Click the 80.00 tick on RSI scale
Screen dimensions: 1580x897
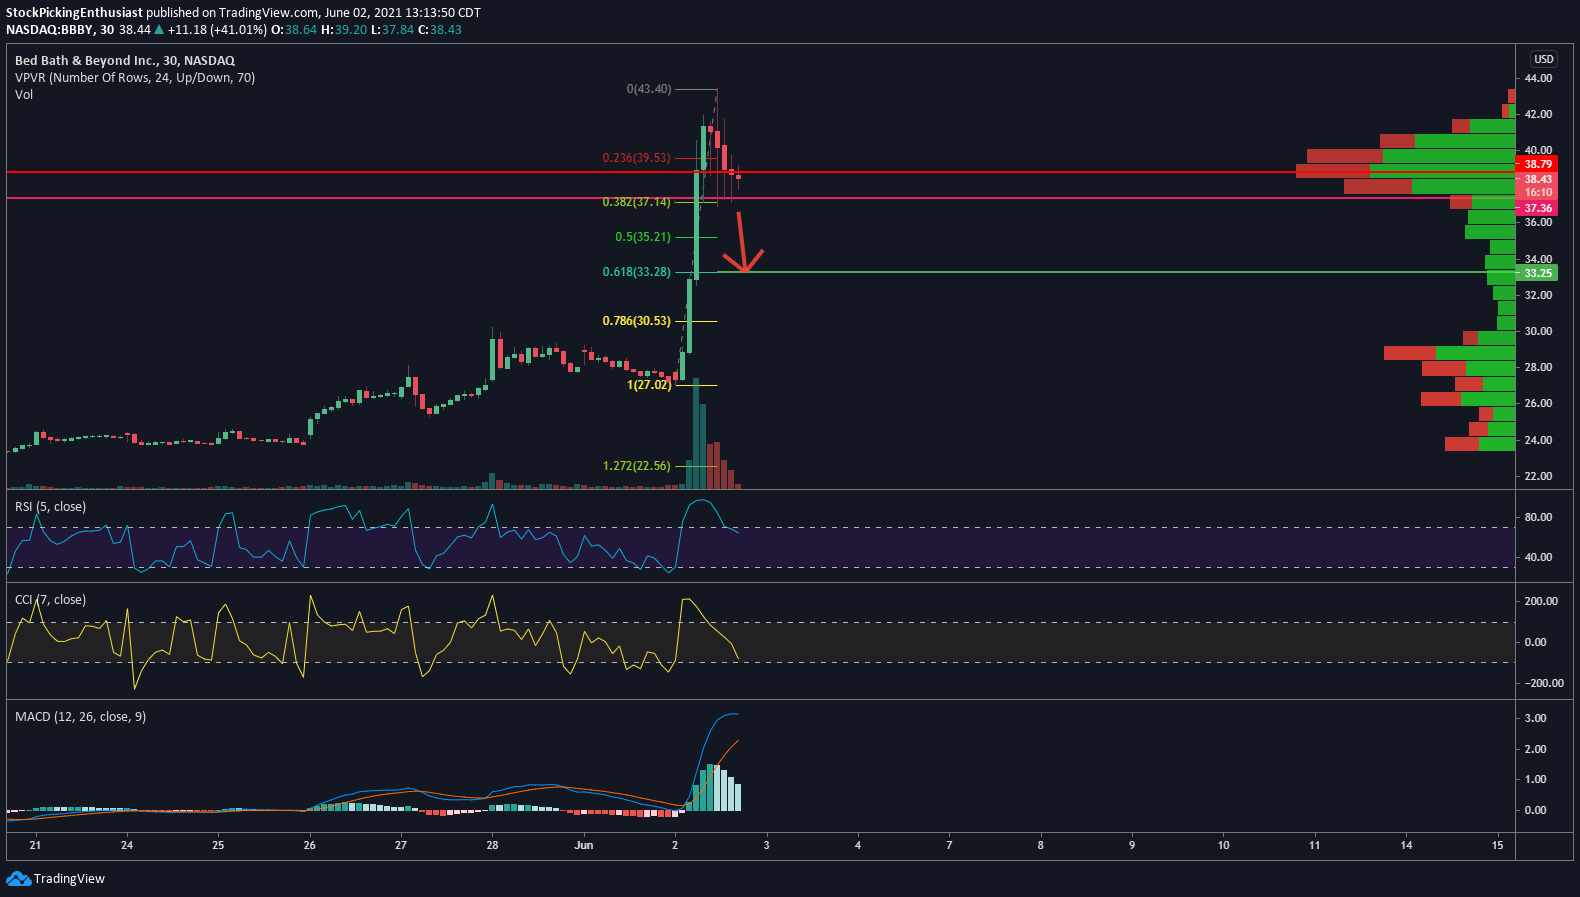tap(1538, 517)
